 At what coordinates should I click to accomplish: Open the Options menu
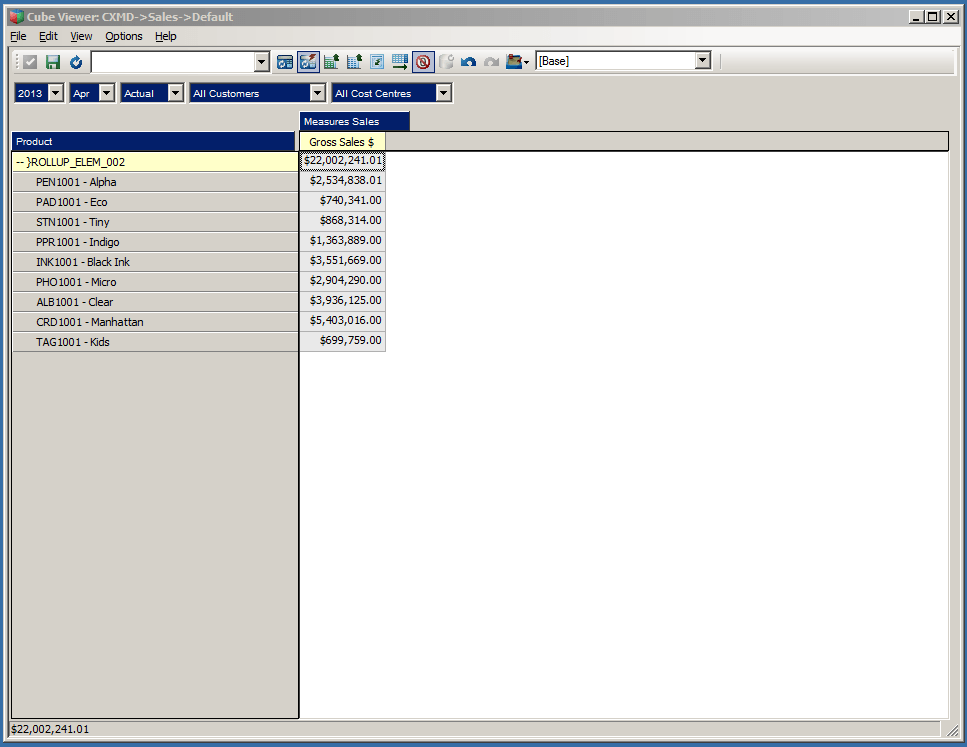click(123, 36)
